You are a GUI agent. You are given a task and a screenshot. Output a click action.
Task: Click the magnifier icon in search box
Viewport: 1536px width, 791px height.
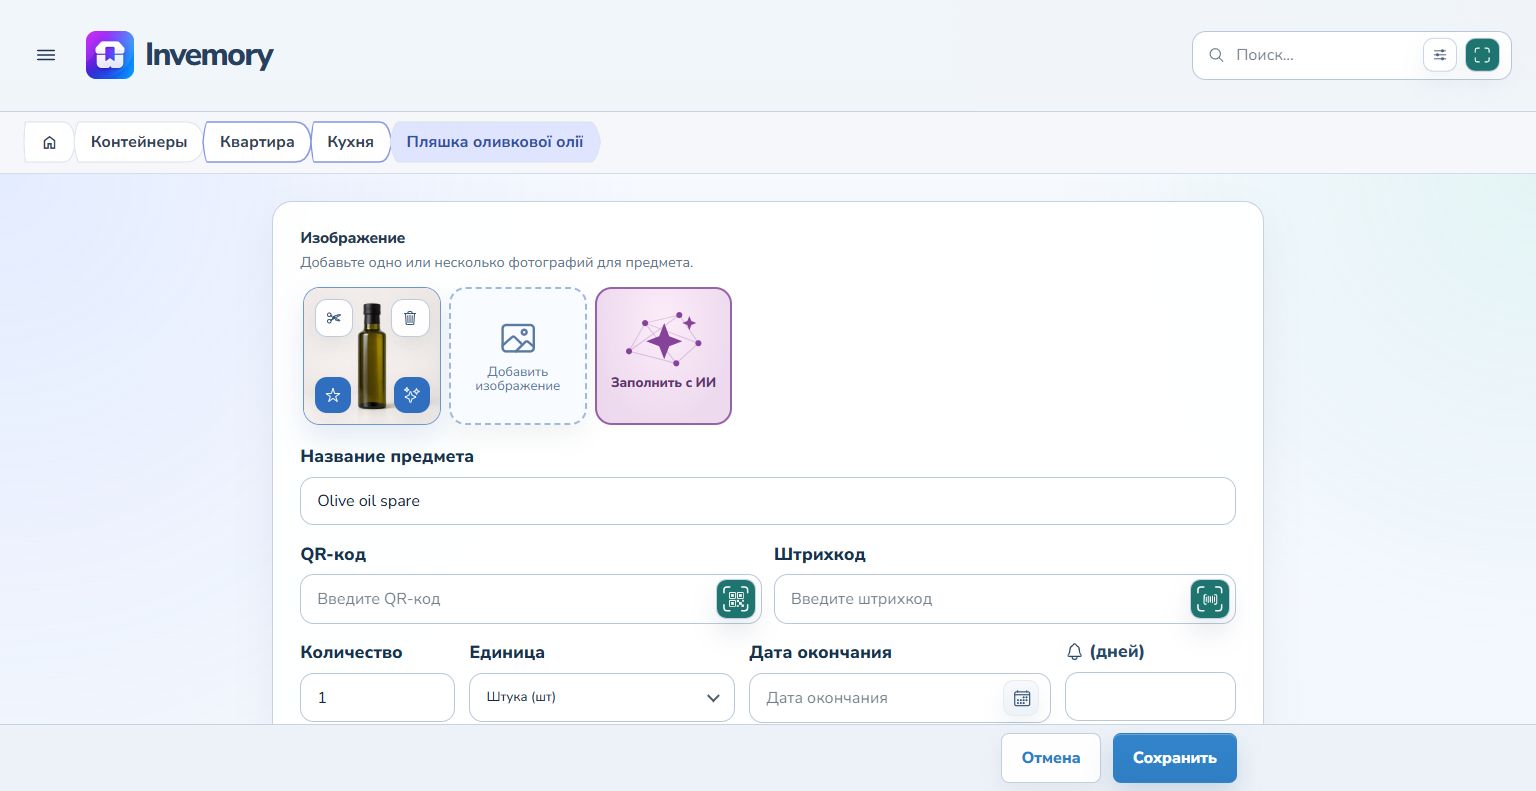point(1216,55)
